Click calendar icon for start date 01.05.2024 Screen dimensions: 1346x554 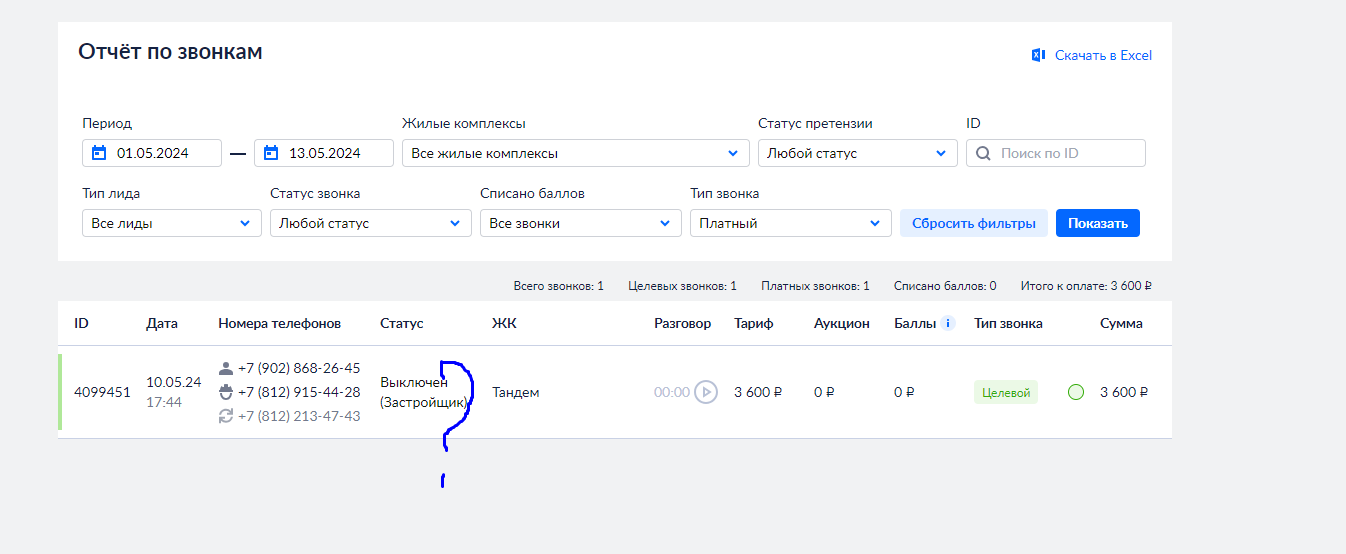pos(98,153)
